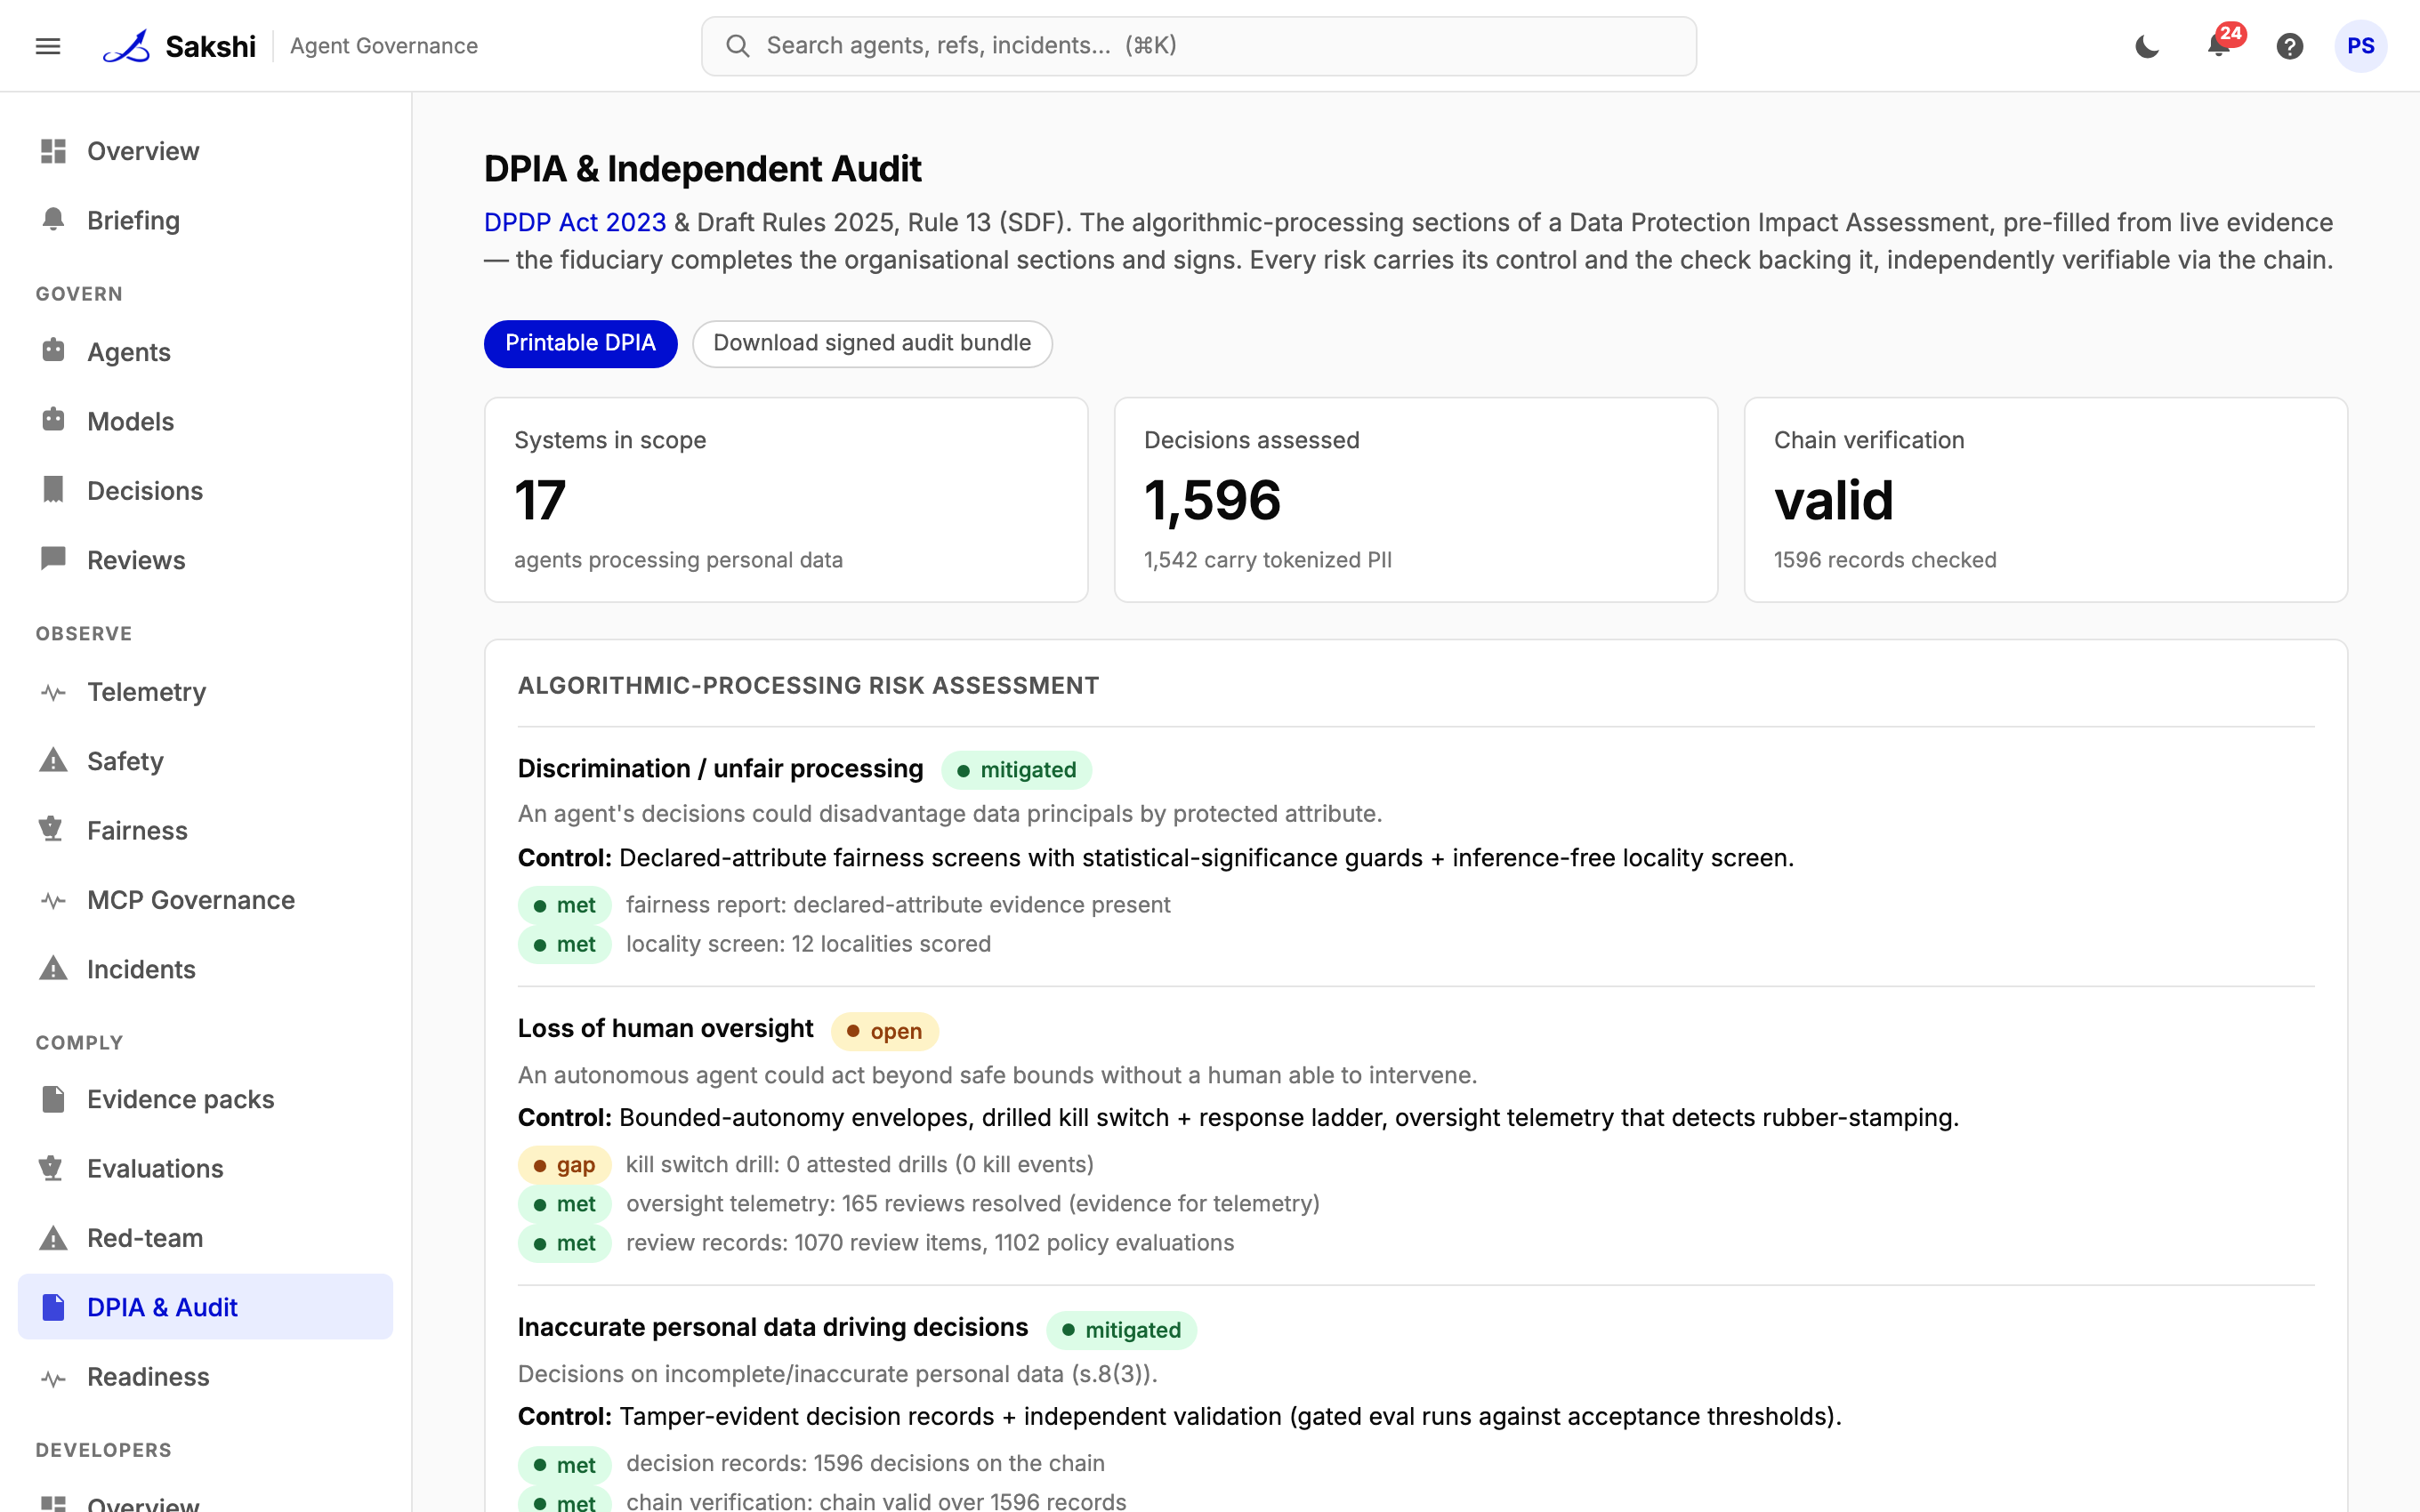Click the Sakshi logo icon
This screenshot has height=1512, width=2420.
tap(127, 46)
